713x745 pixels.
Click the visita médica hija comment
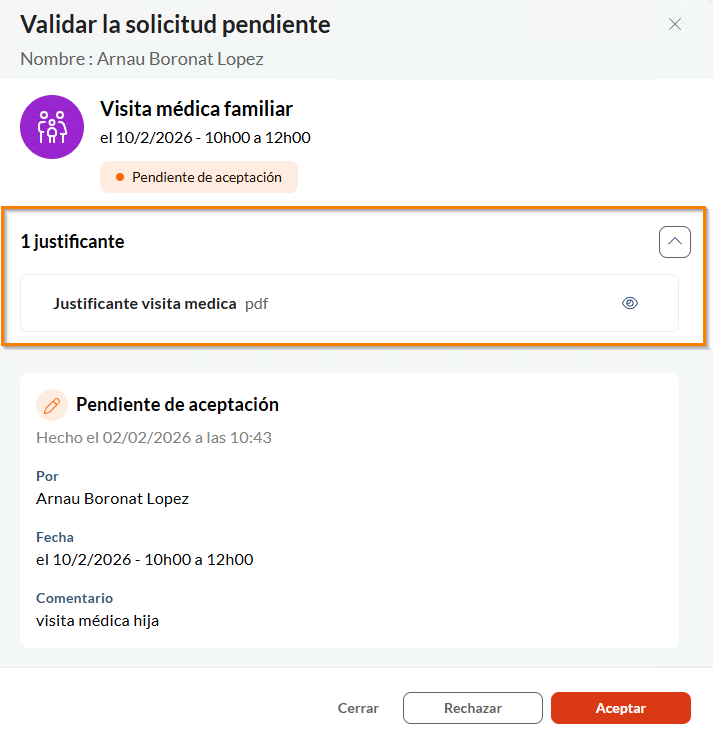(x=98, y=620)
